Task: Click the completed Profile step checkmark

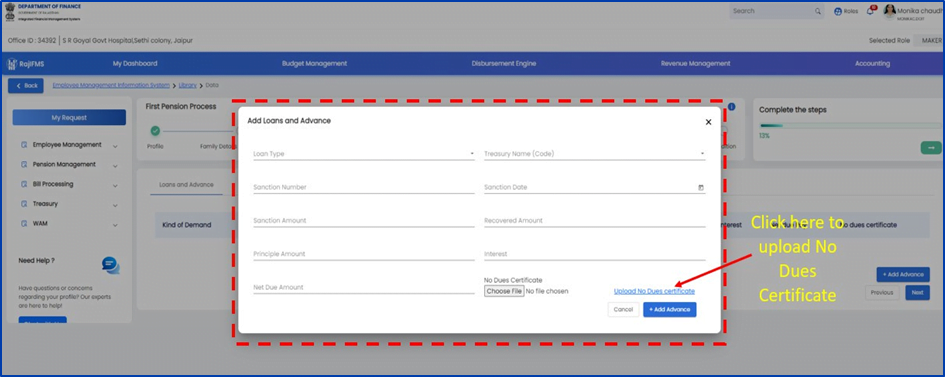Action: click(155, 130)
